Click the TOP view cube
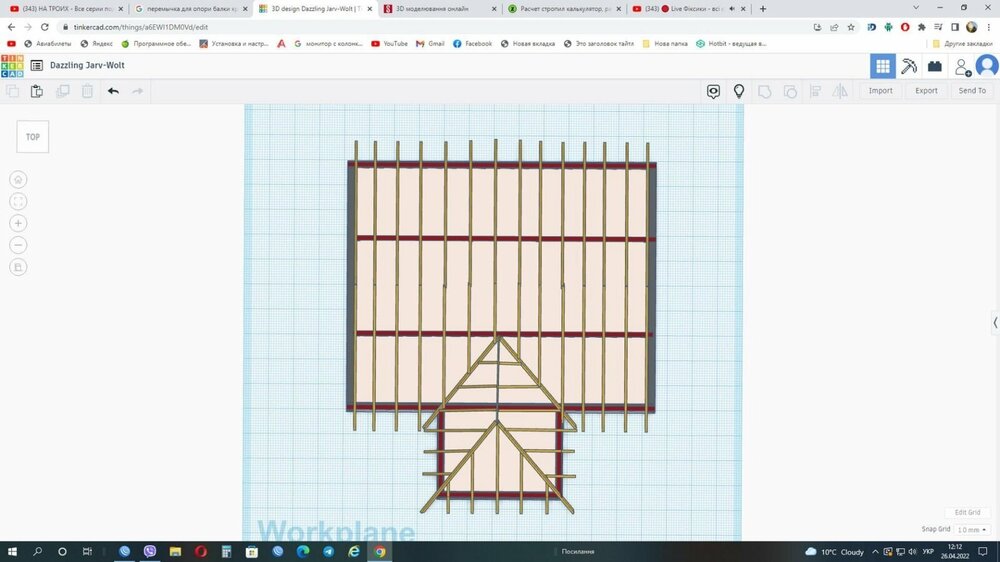Viewport: 1000px width, 562px height. pos(33,137)
